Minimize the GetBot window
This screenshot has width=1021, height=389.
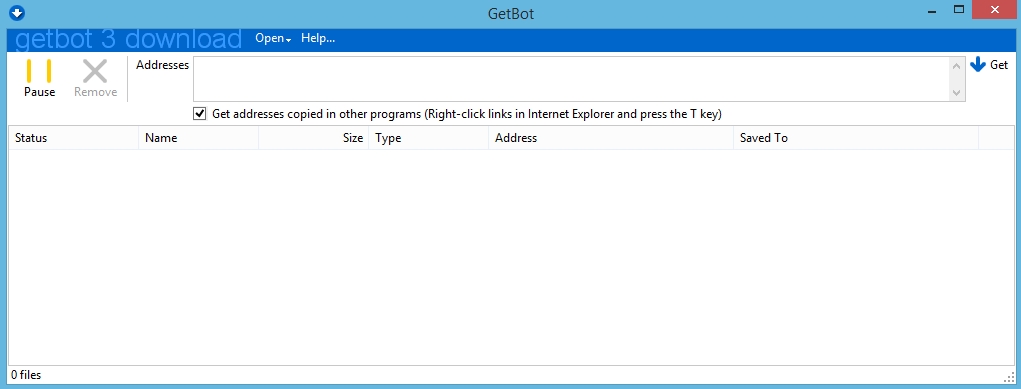[x=932, y=11]
